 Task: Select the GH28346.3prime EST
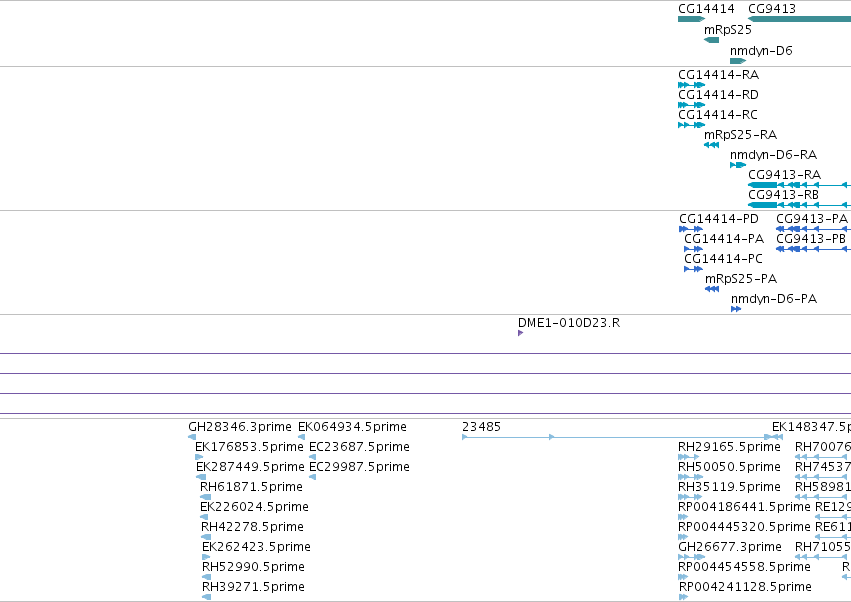click(x=192, y=438)
